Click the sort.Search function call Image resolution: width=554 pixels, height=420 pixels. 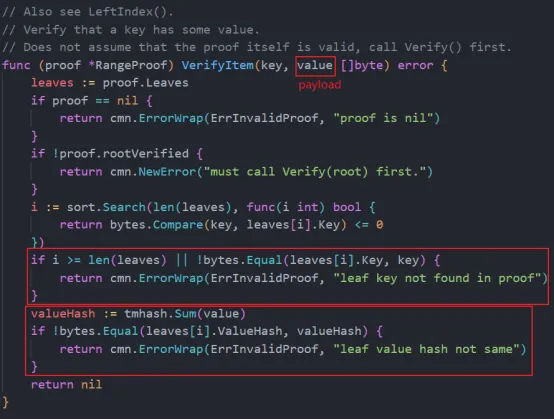(x=106, y=207)
